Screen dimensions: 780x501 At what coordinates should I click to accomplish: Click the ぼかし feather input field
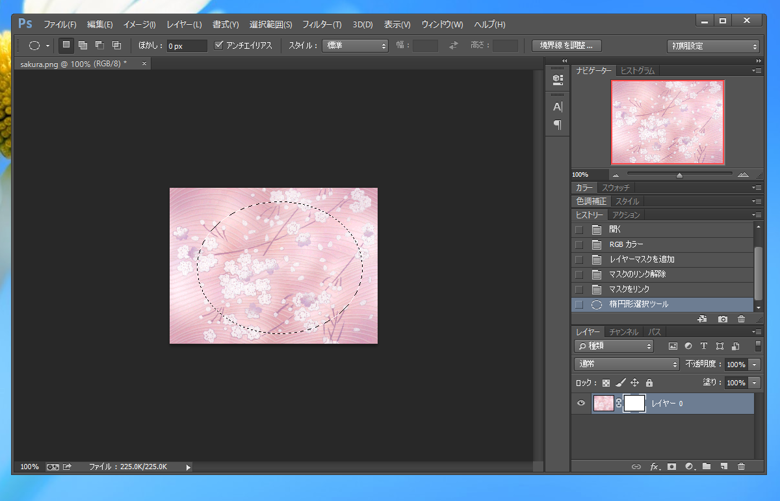(x=186, y=45)
